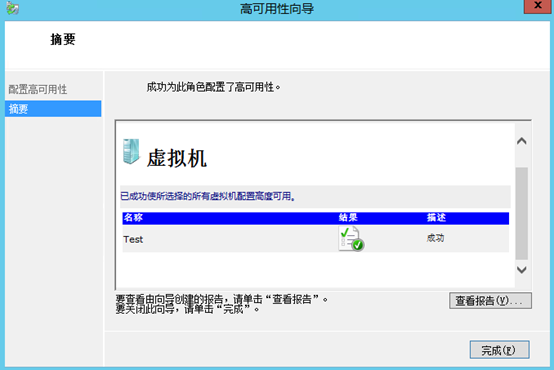Click the blue 已成功使所选择的所有虚拟机 message

click(208, 196)
